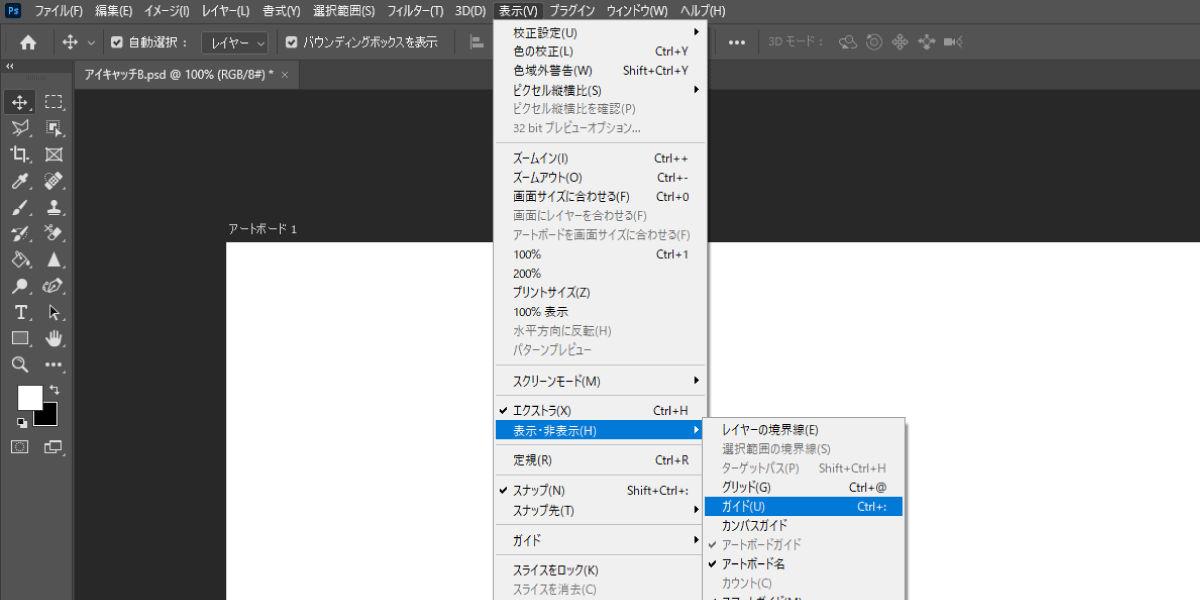The height and width of the screenshot is (600, 1200).
Task: Toggle ガイド(U) visibility in submenu
Action: click(804, 506)
